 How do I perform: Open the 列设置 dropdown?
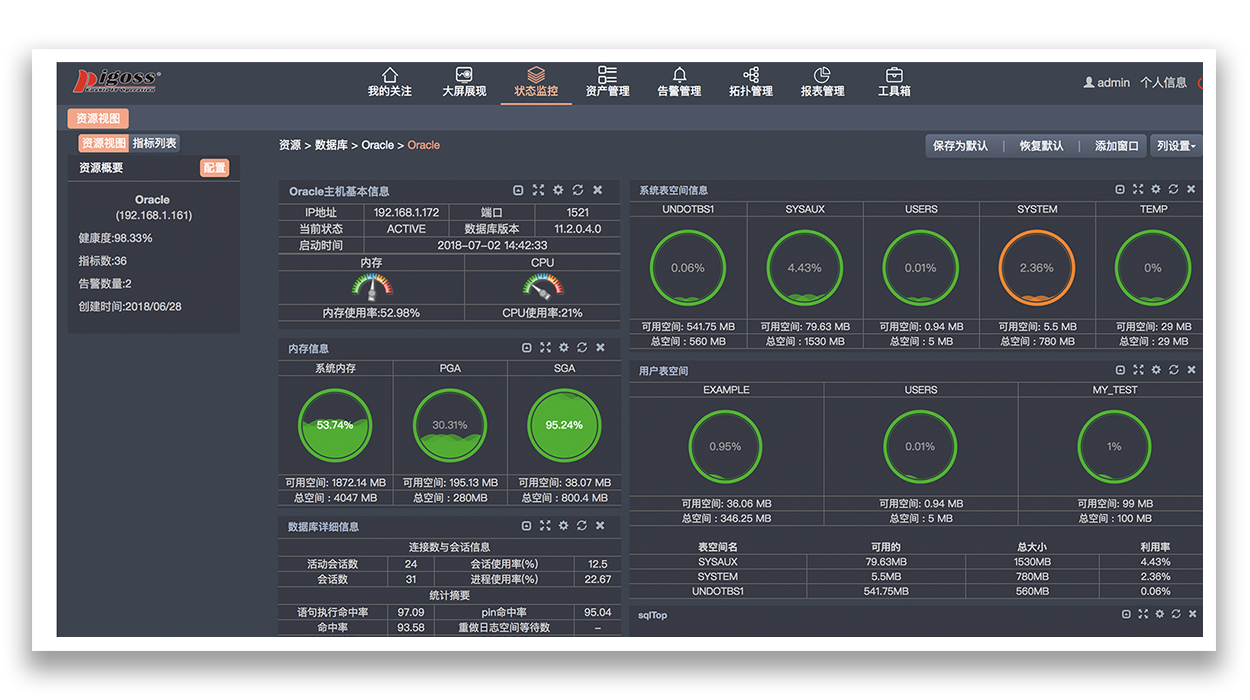(x=1176, y=146)
